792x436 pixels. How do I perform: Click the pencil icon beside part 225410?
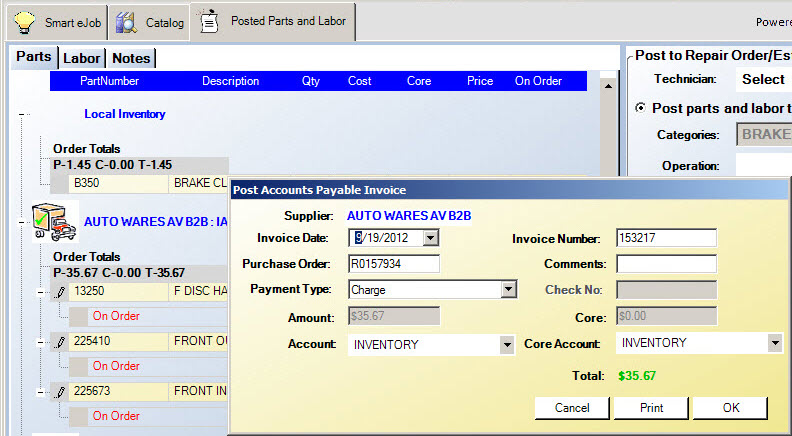59,342
